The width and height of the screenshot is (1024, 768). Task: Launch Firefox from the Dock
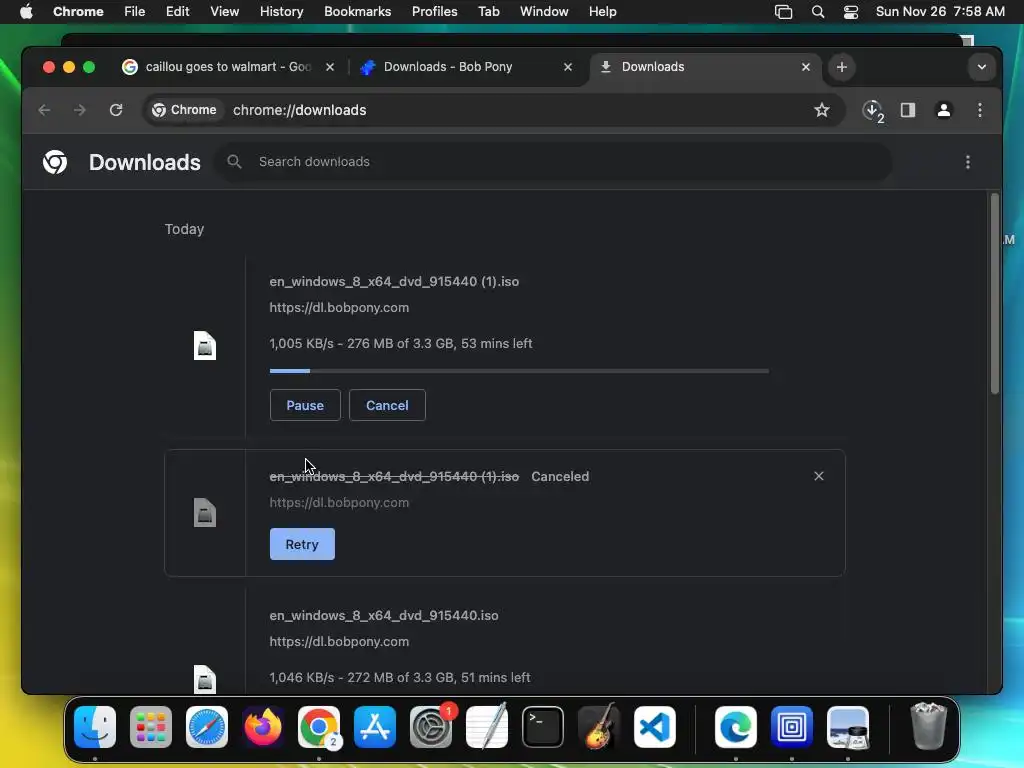[x=263, y=727]
